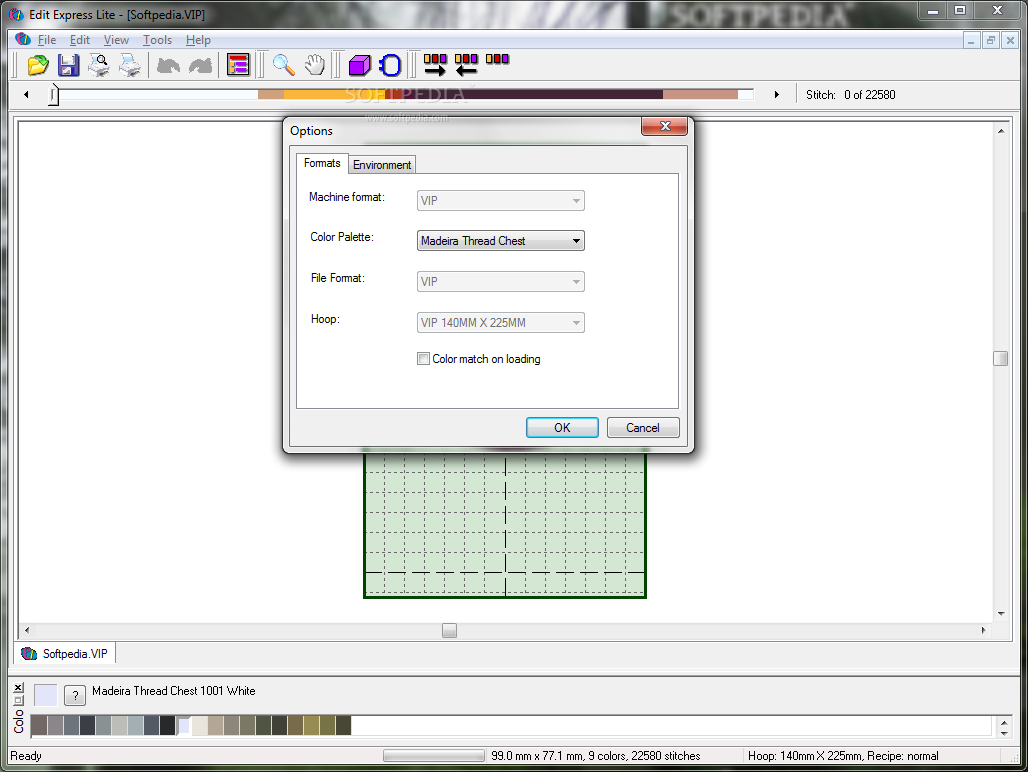Toggle the blue hoop display icon

[x=390, y=66]
